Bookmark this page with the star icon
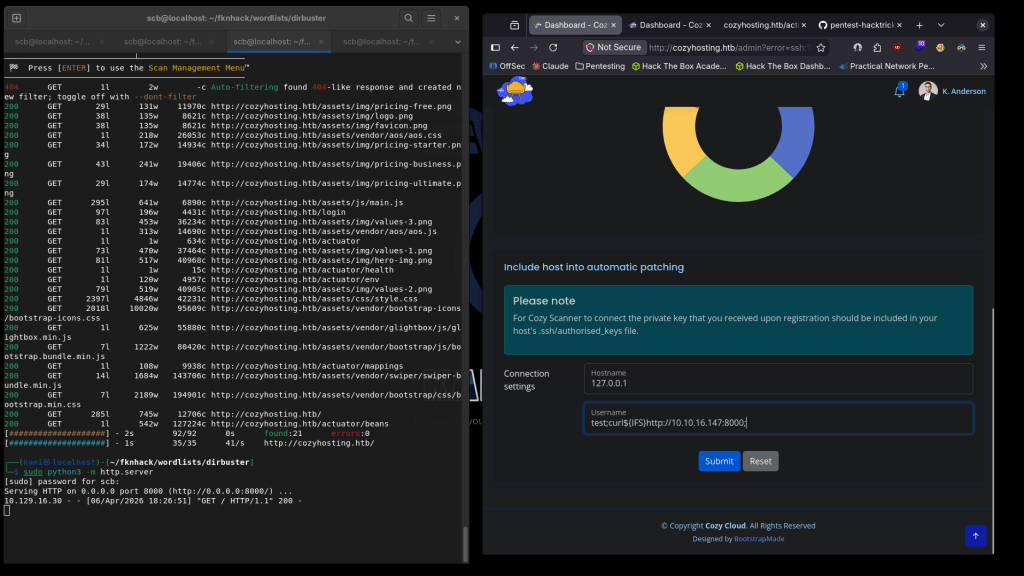This screenshot has width=1024, height=576. click(x=821, y=47)
